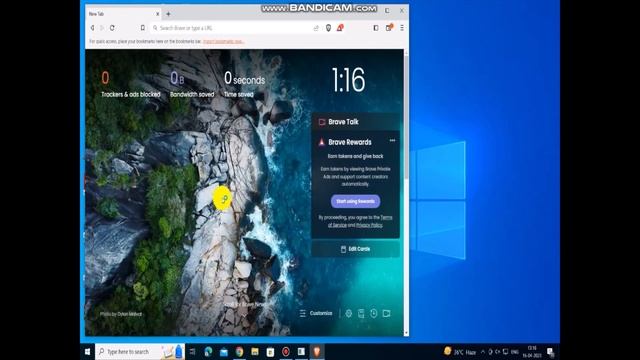Click the 1:16 clock on the new tab page
This screenshot has width=640, height=360.
coord(348,80)
